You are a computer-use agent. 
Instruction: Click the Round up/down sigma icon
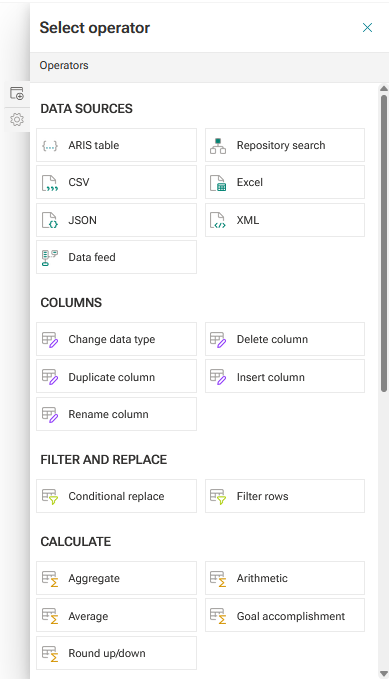coord(50,653)
